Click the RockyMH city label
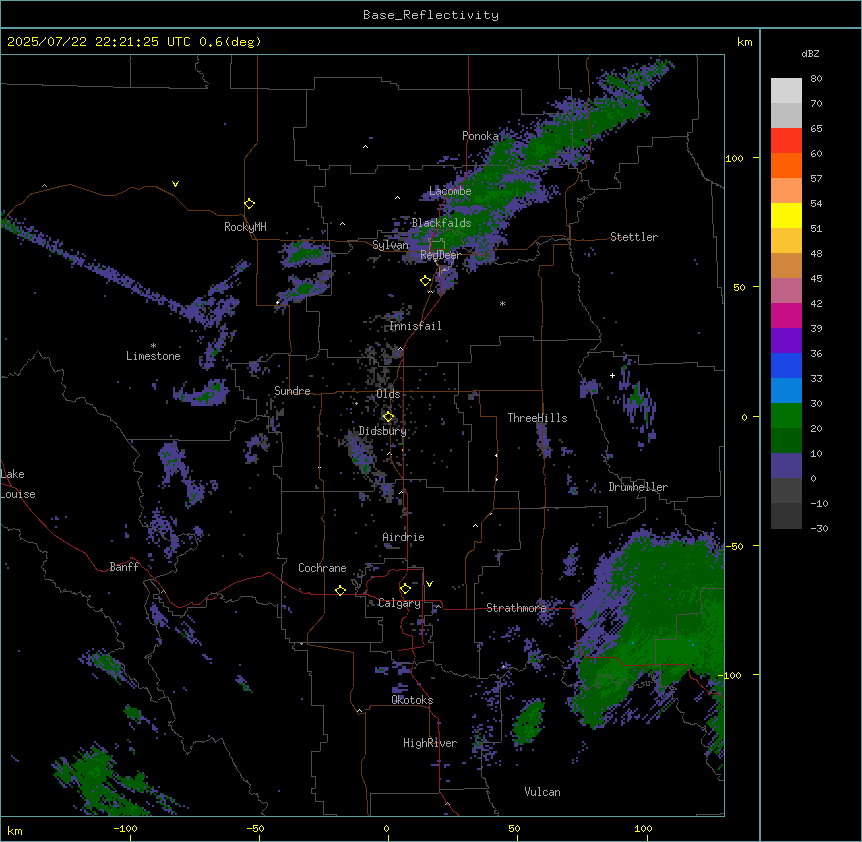862x842 pixels. [245, 227]
